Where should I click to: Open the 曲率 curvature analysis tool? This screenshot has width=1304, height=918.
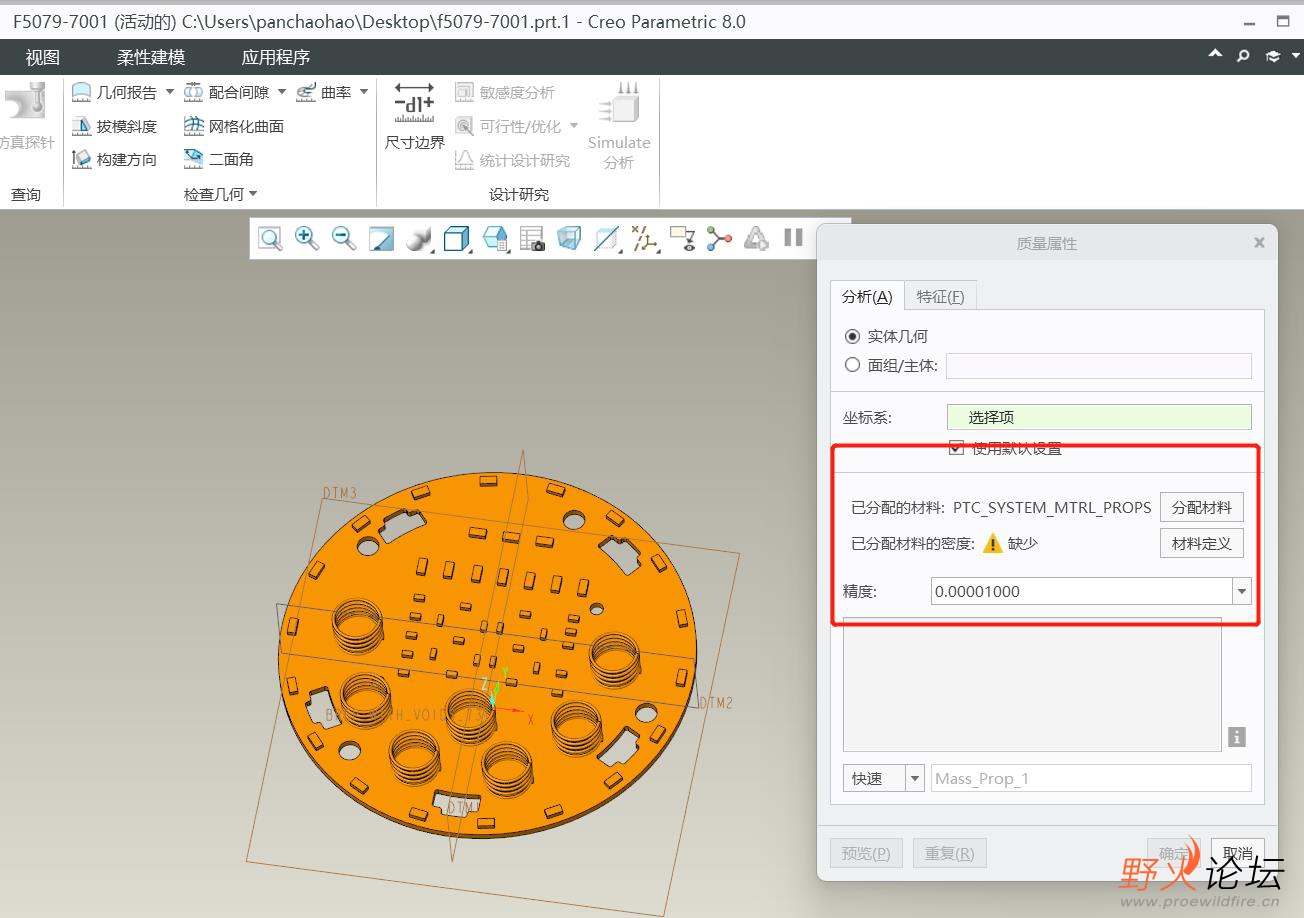[x=324, y=92]
